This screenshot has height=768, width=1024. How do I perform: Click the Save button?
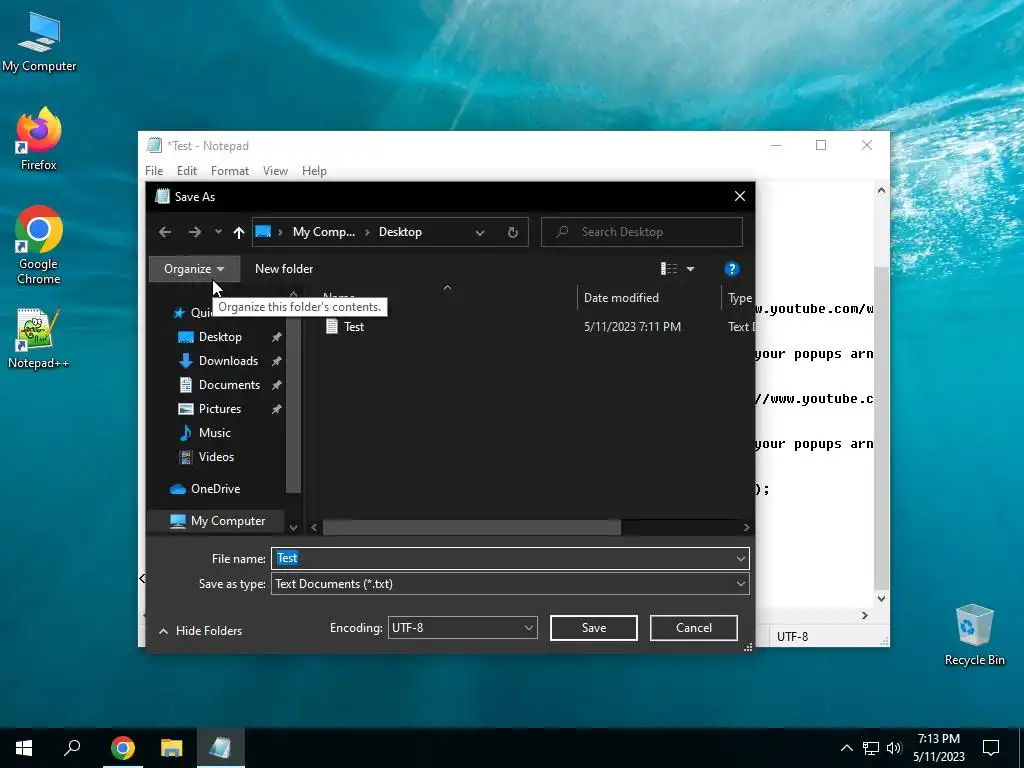[x=594, y=628]
